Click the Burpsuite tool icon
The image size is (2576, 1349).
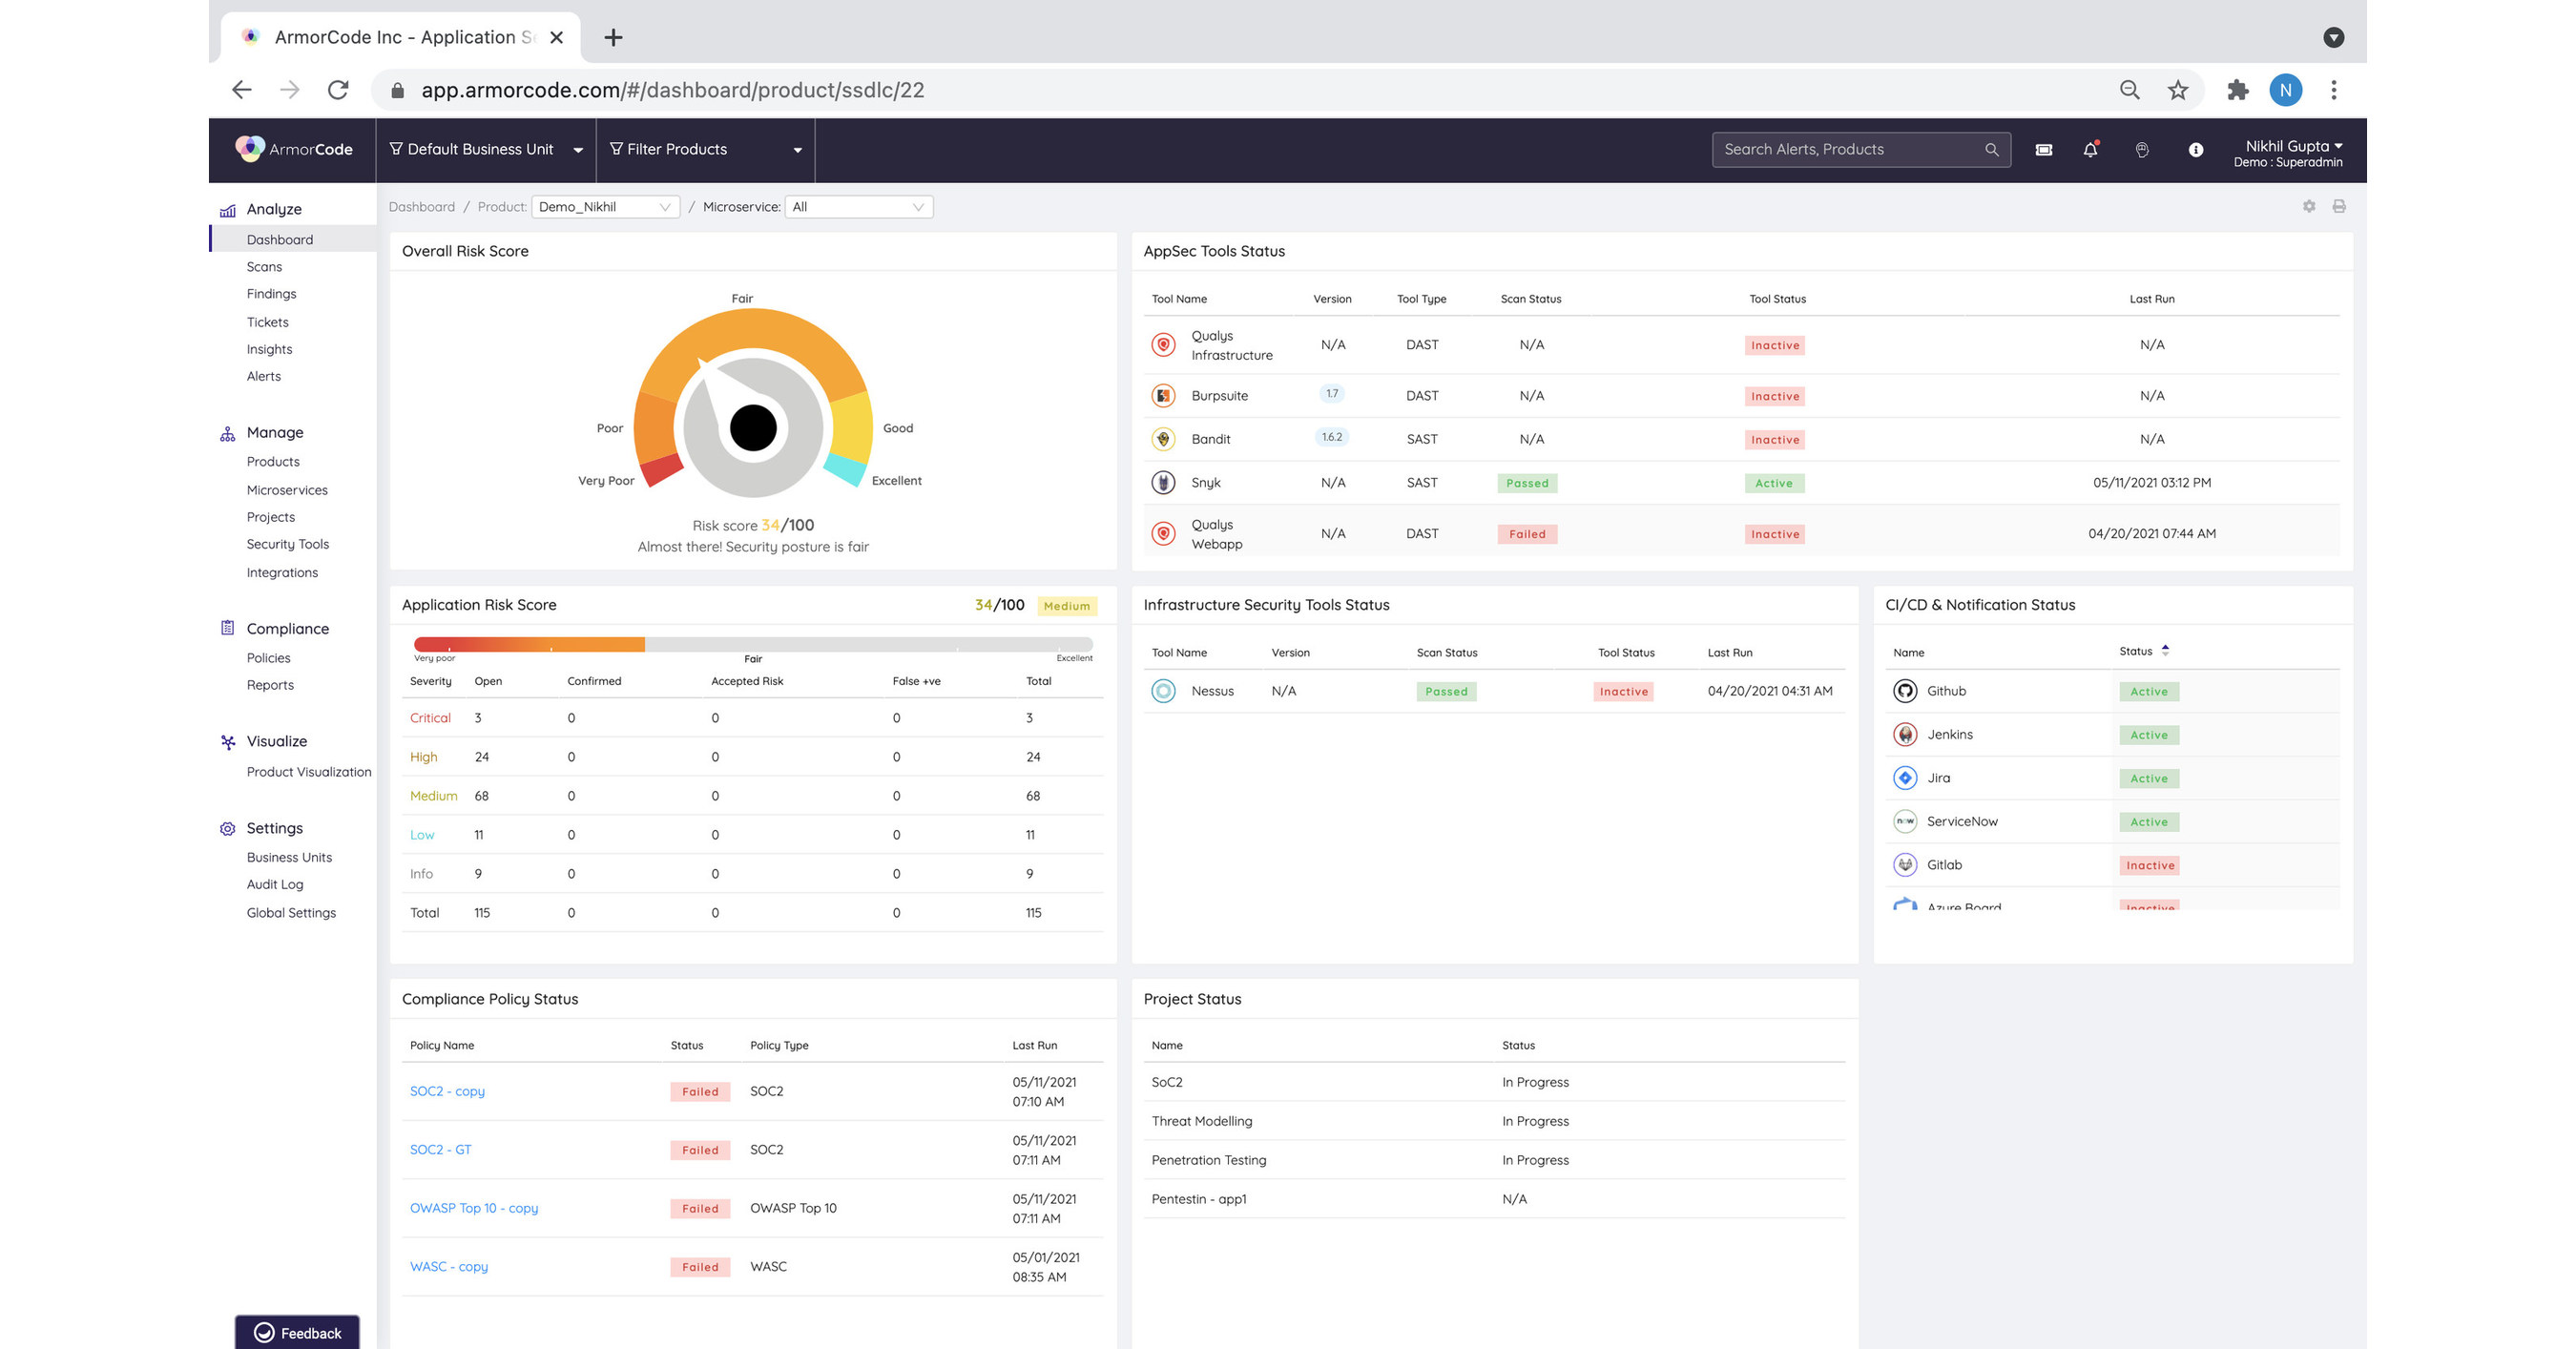pyautogui.click(x=1164, y=395)
